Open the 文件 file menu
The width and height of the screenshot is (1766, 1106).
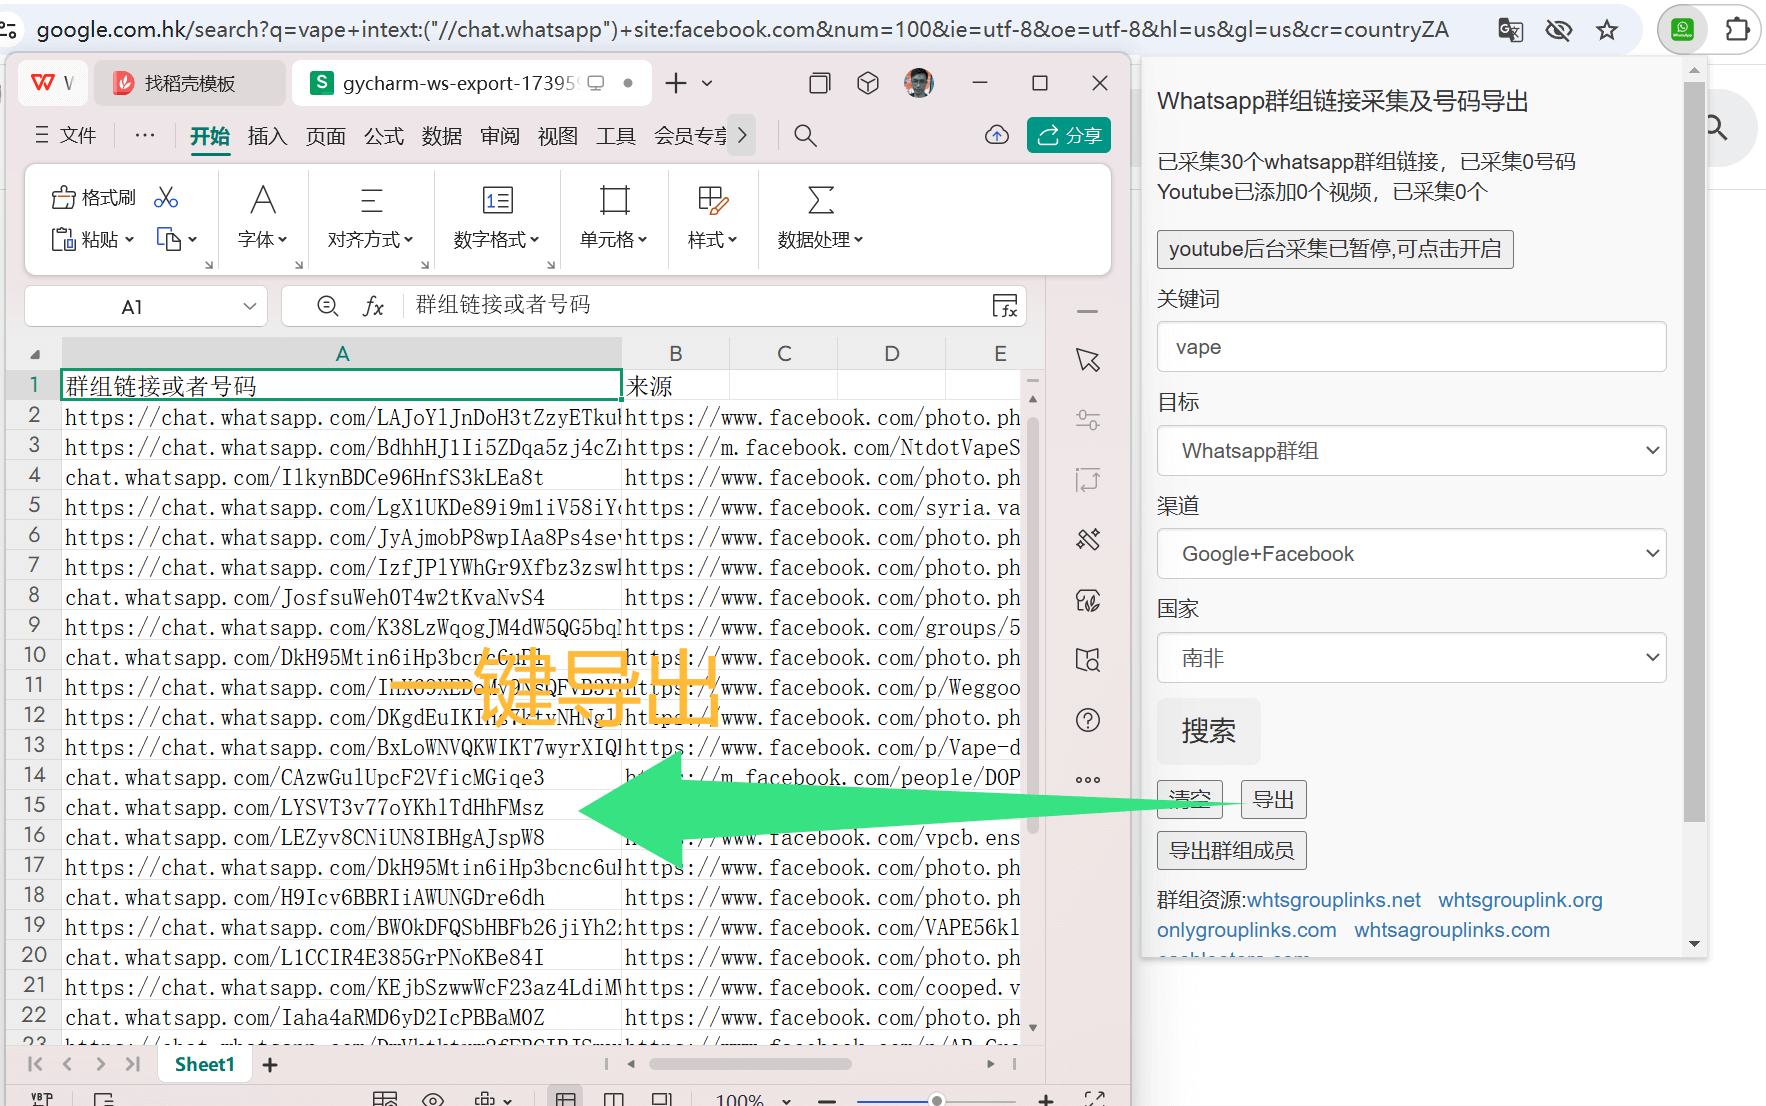[x=66, y=135]
